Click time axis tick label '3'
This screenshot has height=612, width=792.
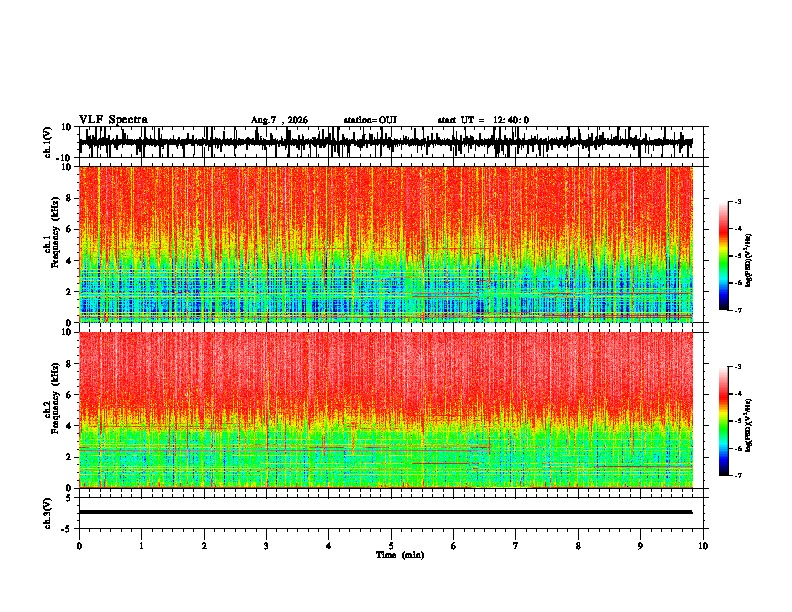266,546
